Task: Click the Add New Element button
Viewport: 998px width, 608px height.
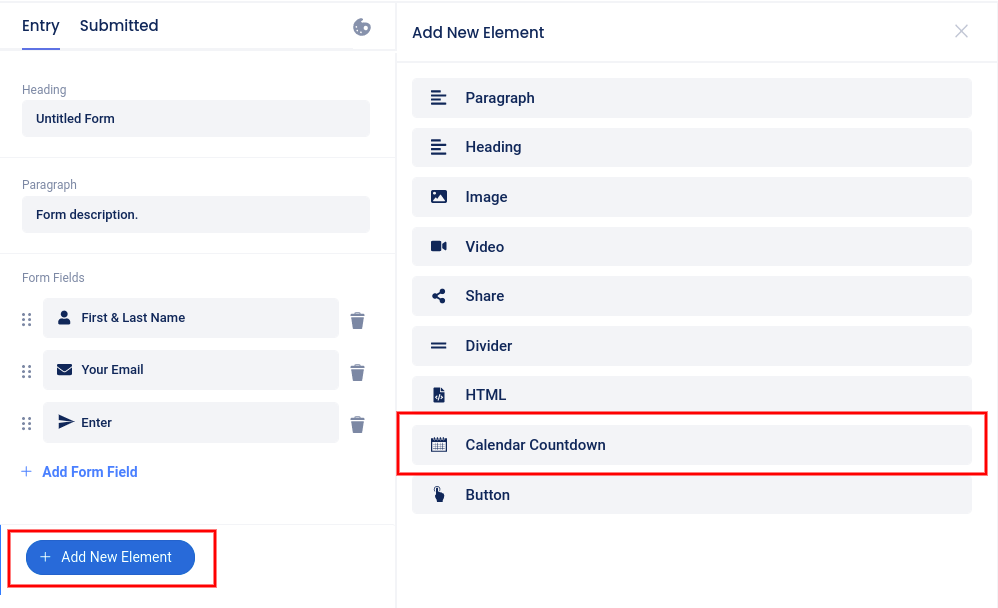Action: click(x=110, y=557)
